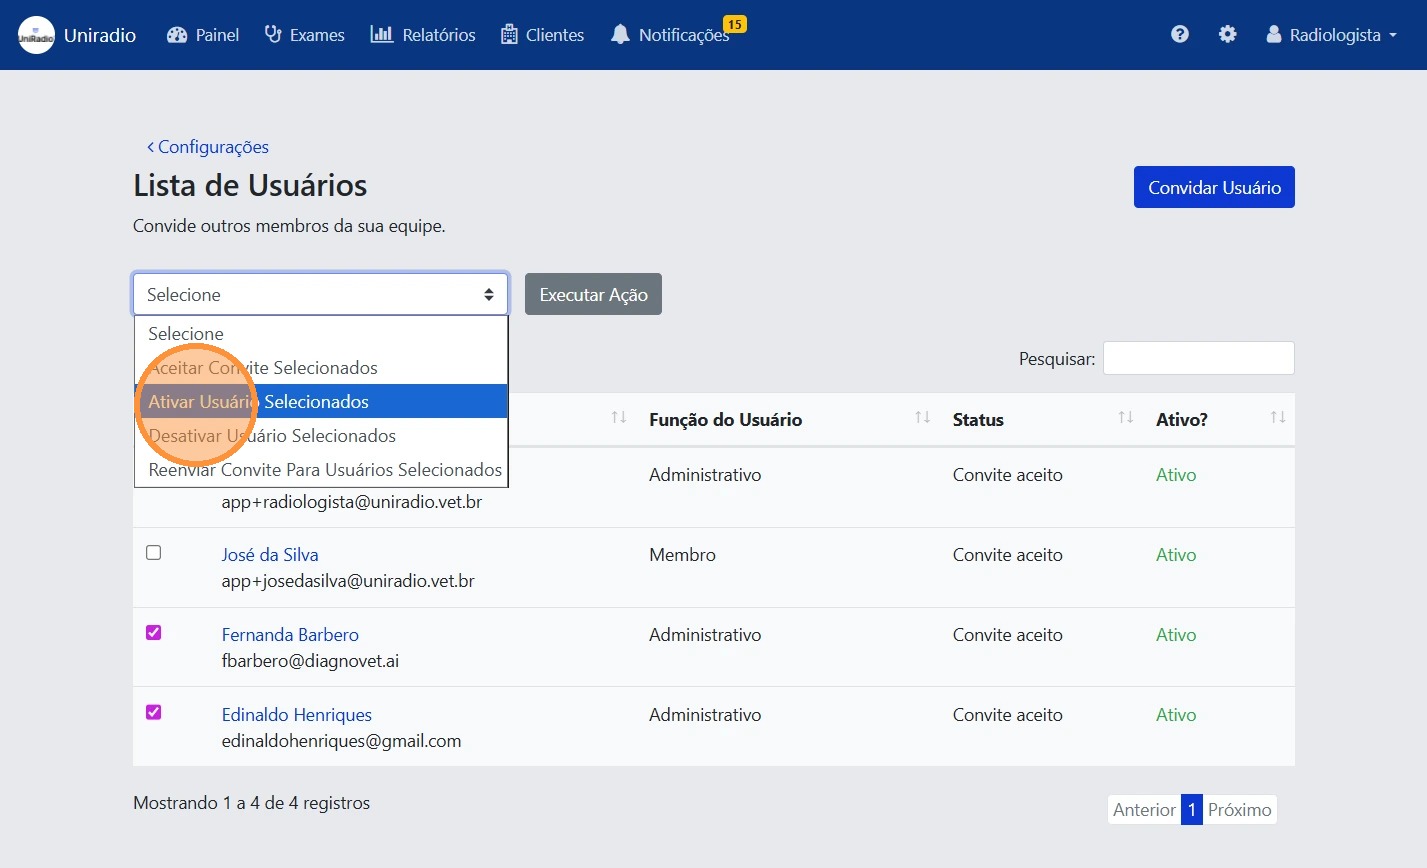The image size is (1427, 868).
Task: Check the José da Silva checkbox
Action: pos(154,553)
